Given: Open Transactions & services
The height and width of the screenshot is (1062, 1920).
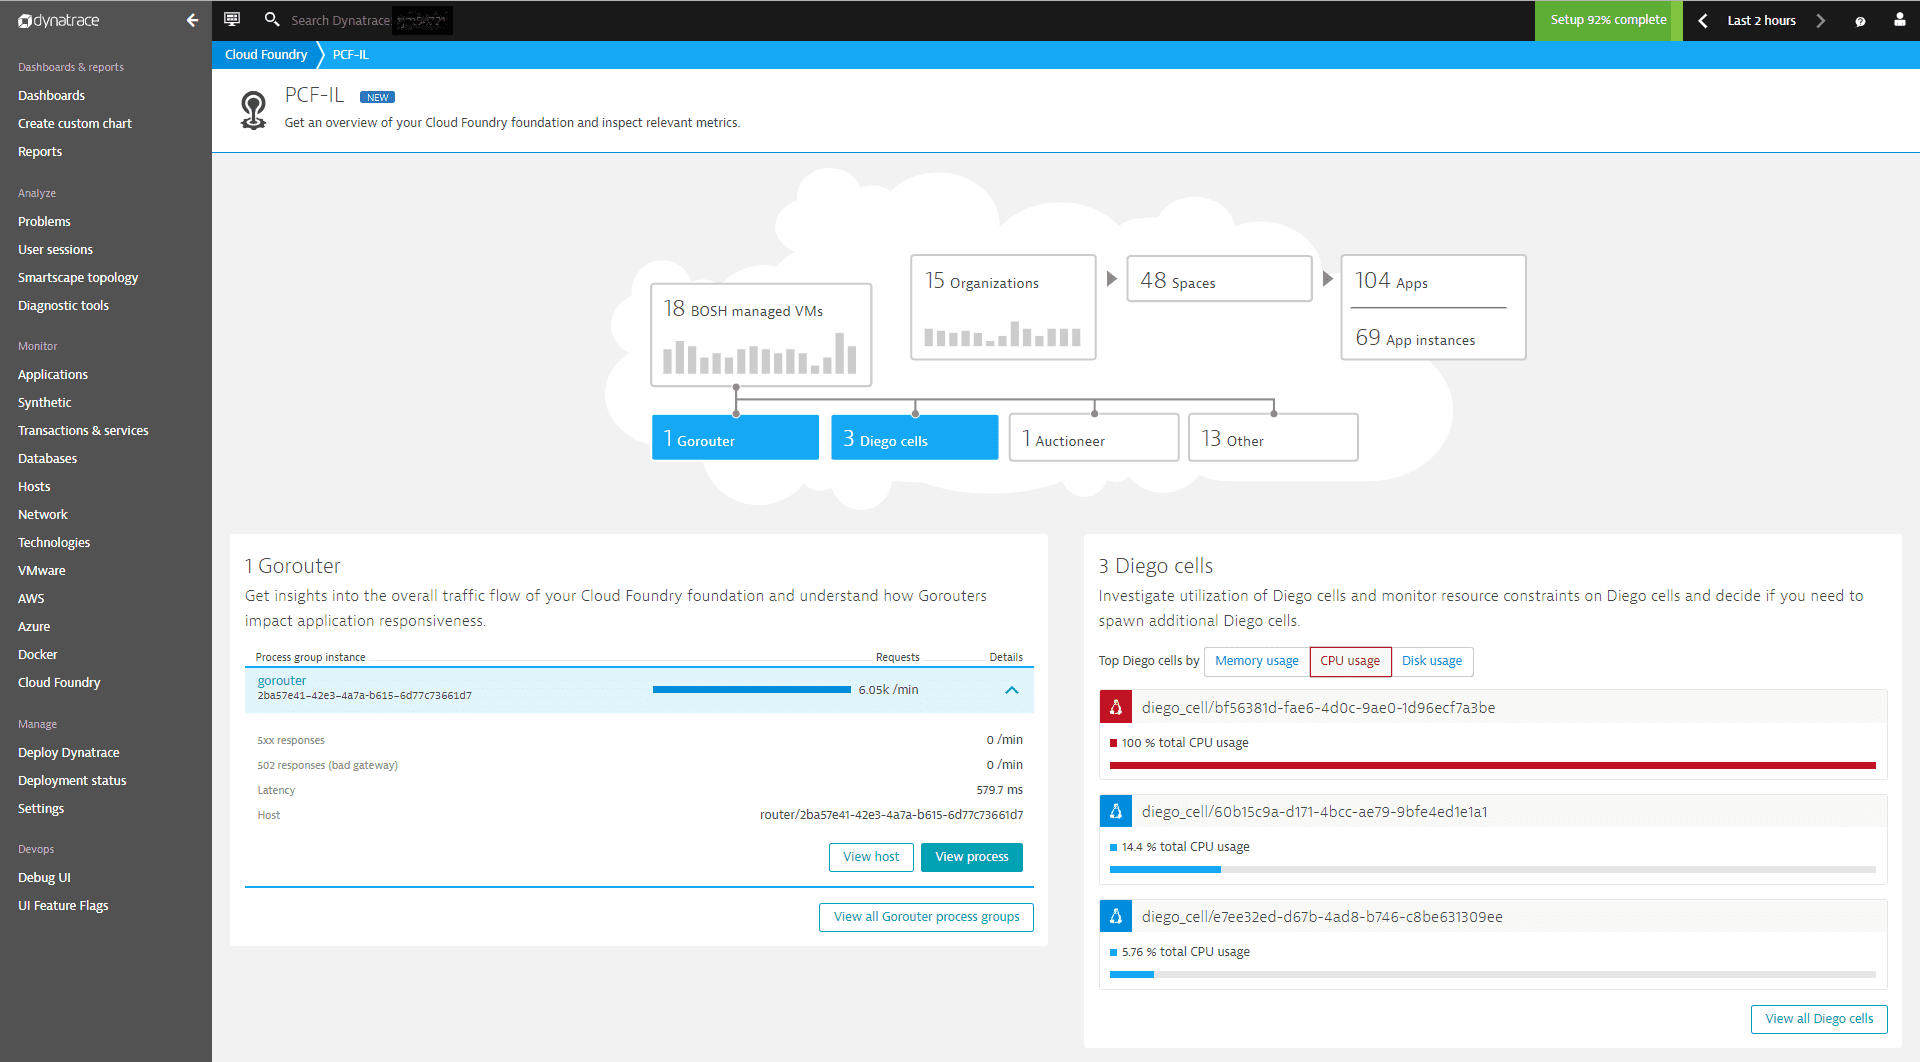Looking at the screenshot, I should coord(83,430).
